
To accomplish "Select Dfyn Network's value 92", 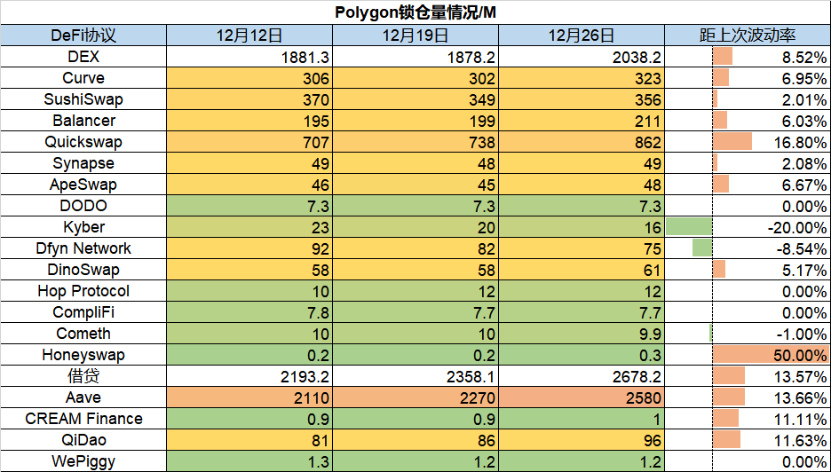I will 249,248.
